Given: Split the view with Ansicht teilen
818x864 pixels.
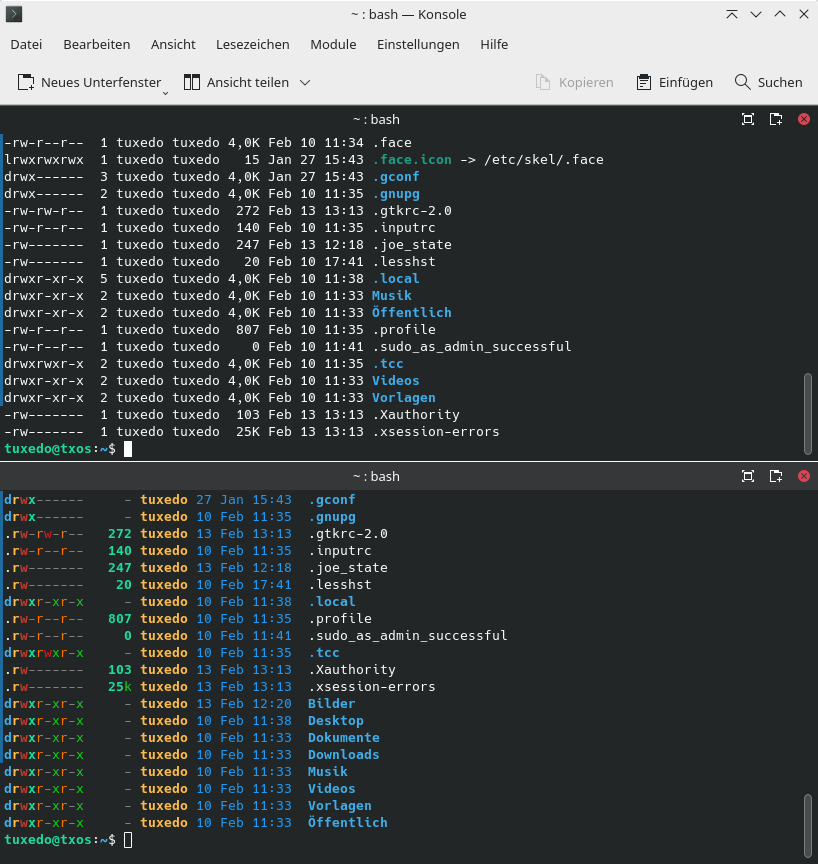Looking at the screenshot, I should [236, 83].
